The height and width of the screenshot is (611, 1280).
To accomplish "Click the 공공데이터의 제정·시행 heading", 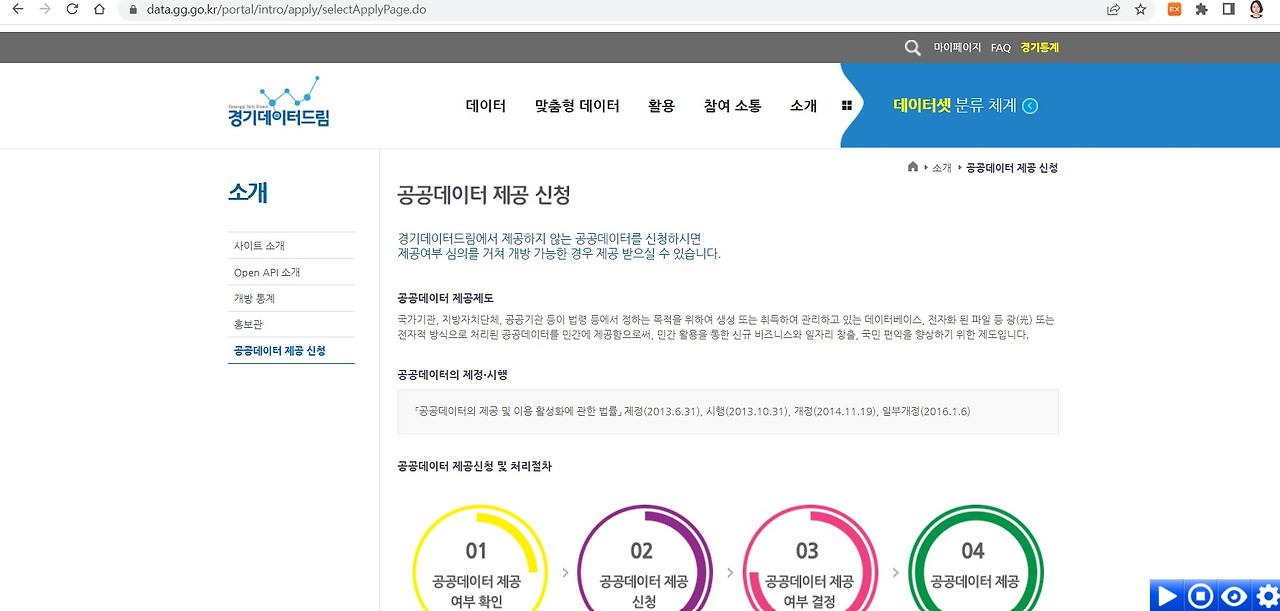I will click(x=452, y=374).
